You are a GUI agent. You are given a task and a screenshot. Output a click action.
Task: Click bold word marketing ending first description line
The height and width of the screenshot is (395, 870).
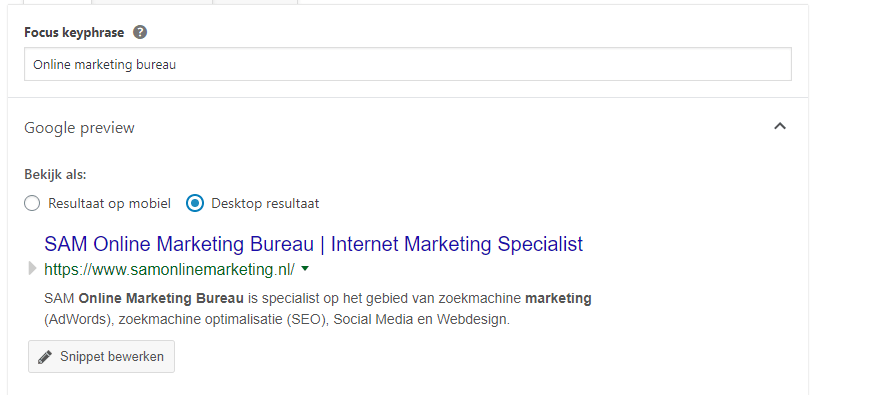558,298
